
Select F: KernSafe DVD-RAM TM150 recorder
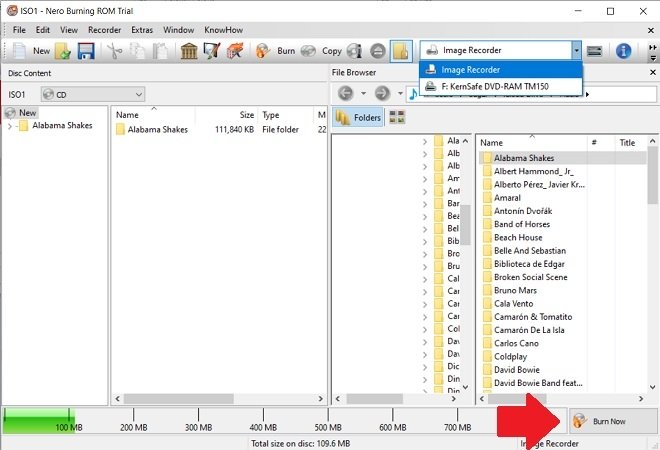click(501, 86)
